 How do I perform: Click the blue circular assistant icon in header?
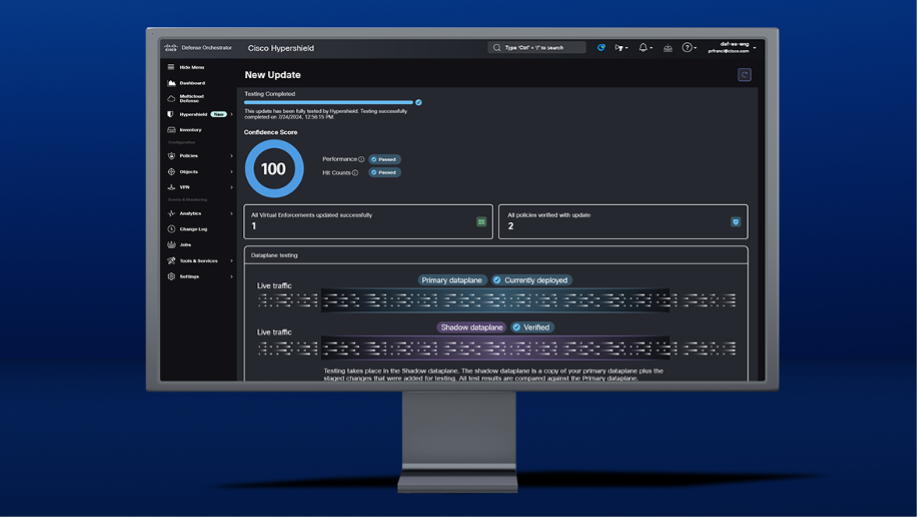click(601, 48)
